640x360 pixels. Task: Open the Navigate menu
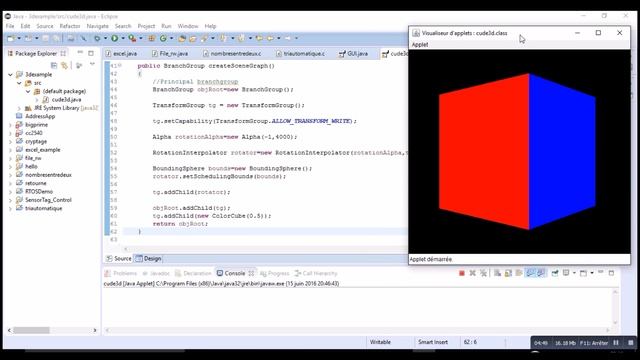98,26
